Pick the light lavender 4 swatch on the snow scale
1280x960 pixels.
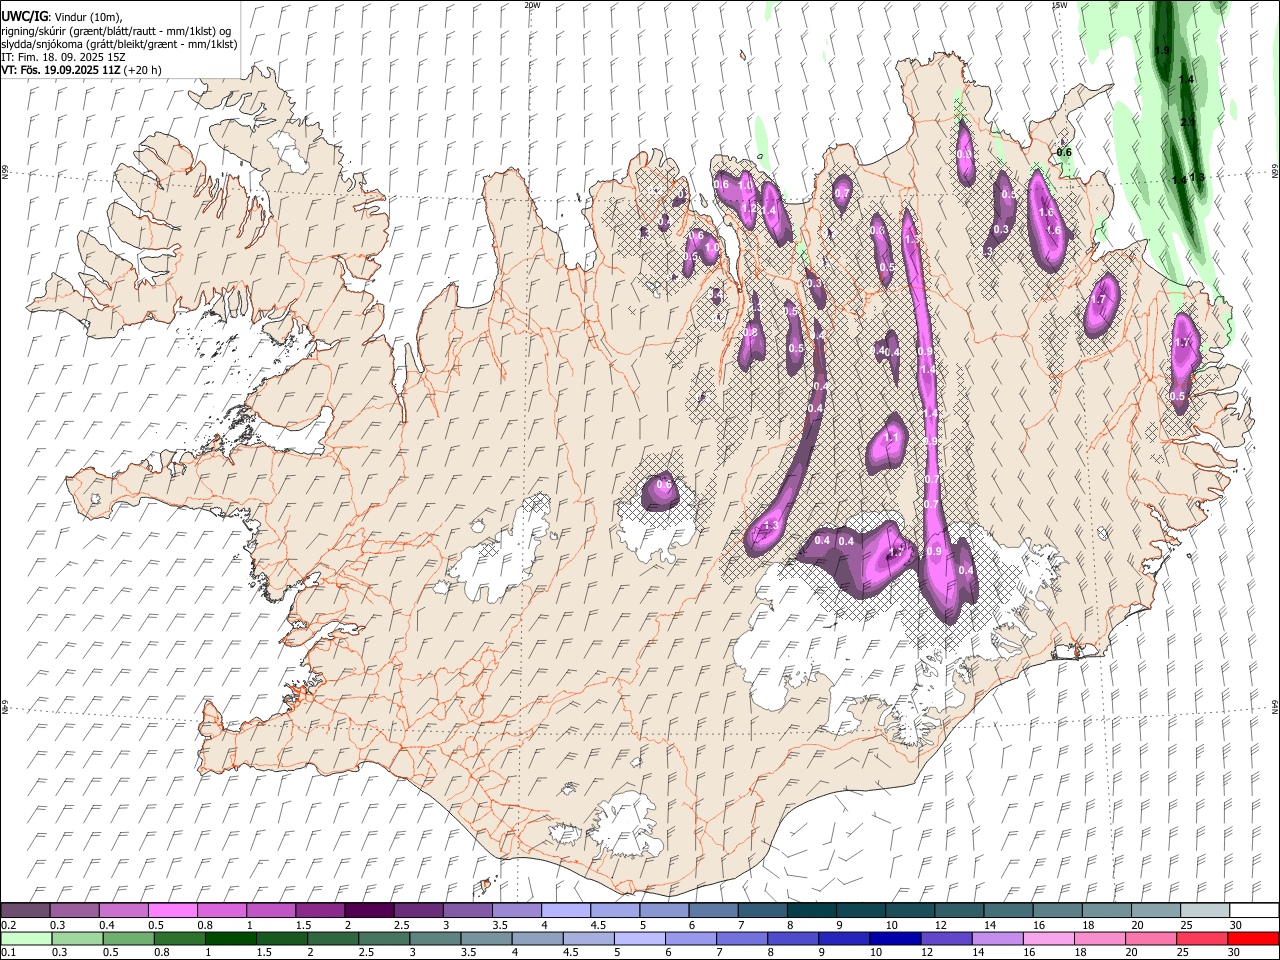566,910
